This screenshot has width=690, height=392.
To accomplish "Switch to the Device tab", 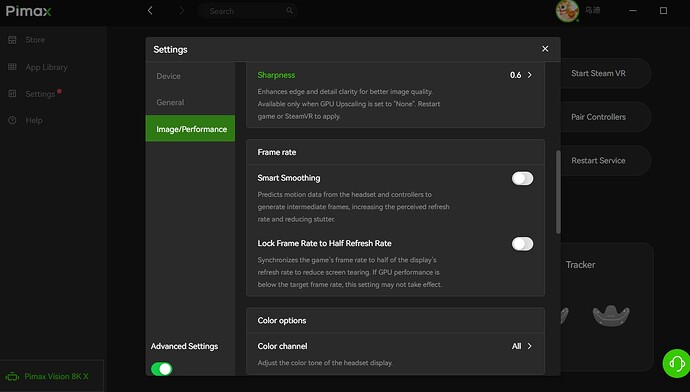I will click(190, 76).
